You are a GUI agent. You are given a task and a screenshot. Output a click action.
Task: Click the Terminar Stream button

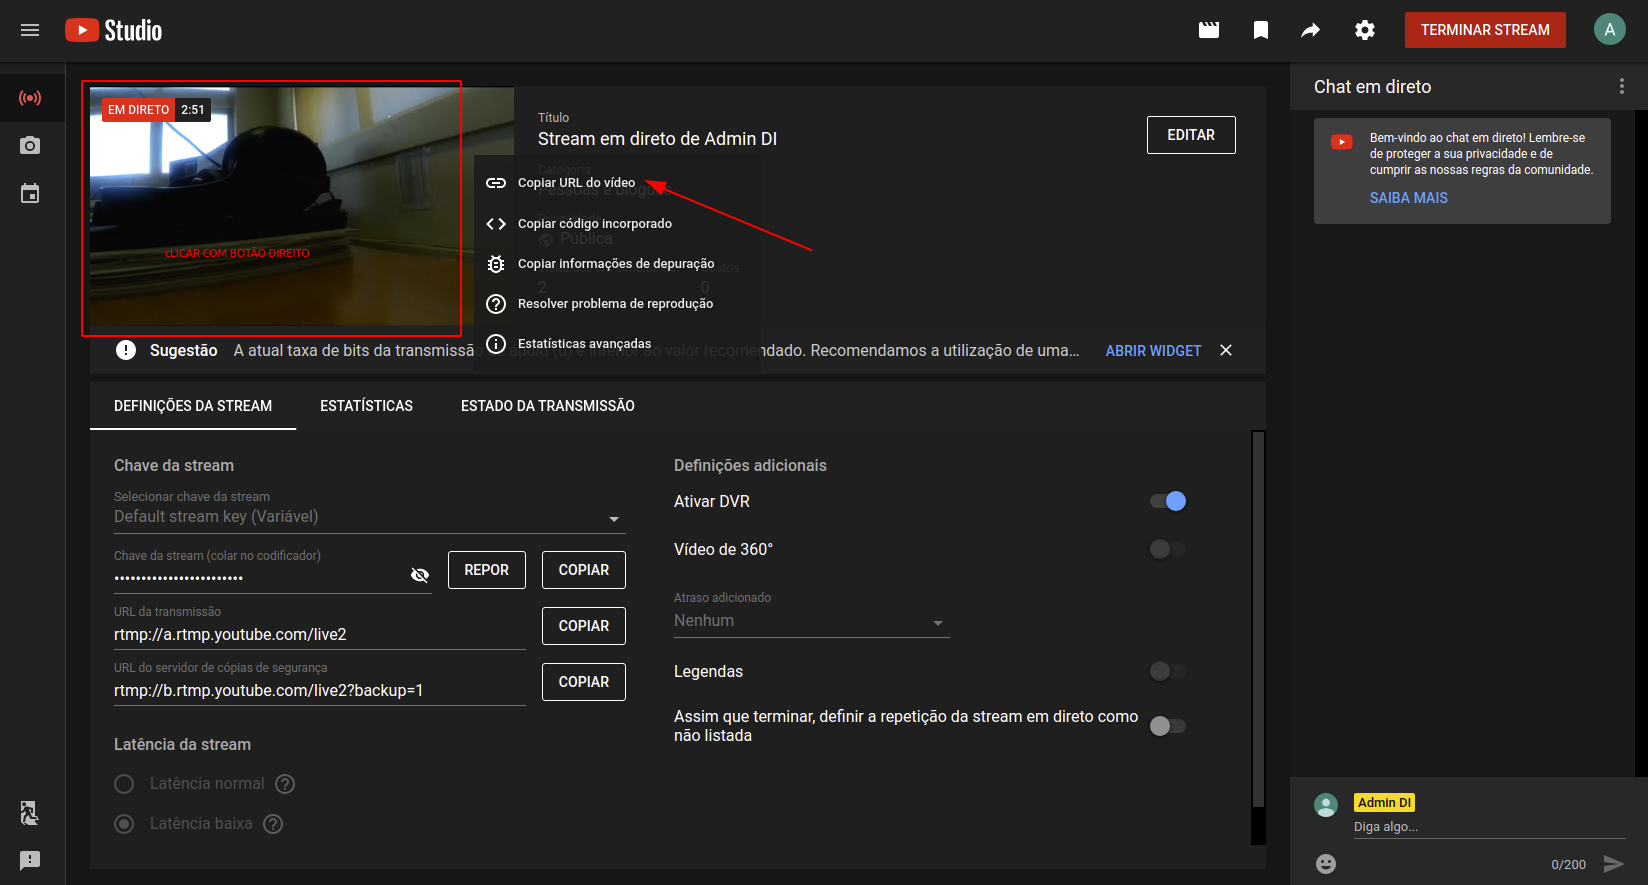[x=1485, y=30]
